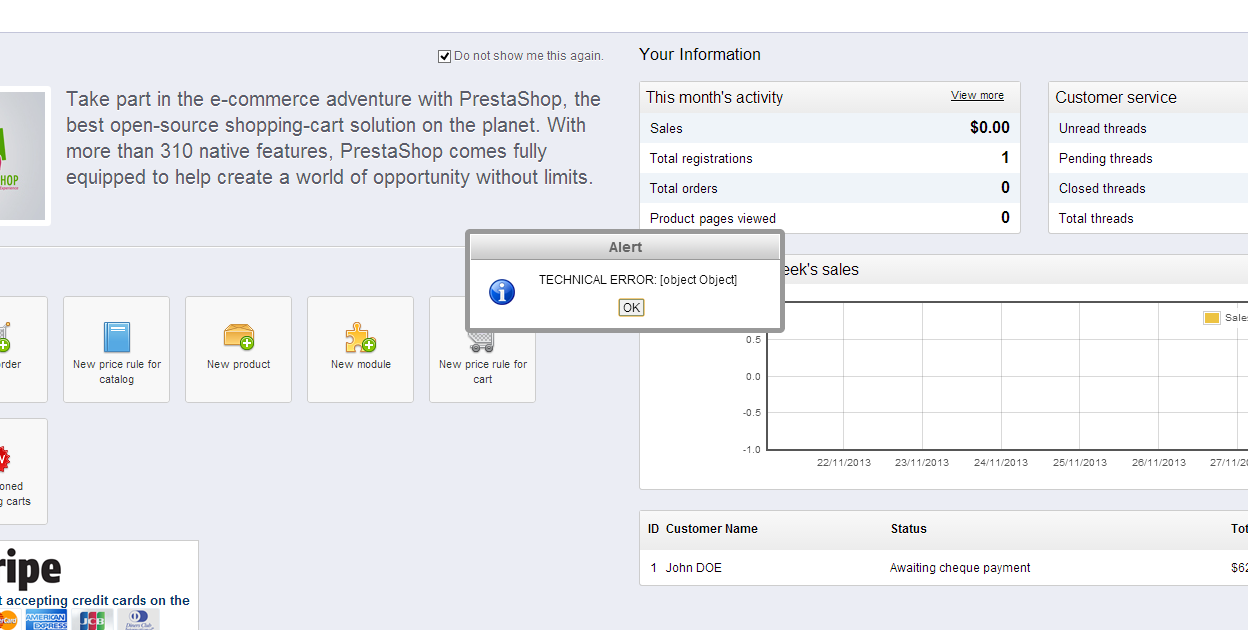Click OK in the Alert dialog
This screenshot has height=630, width=1248.
point(631,308)
